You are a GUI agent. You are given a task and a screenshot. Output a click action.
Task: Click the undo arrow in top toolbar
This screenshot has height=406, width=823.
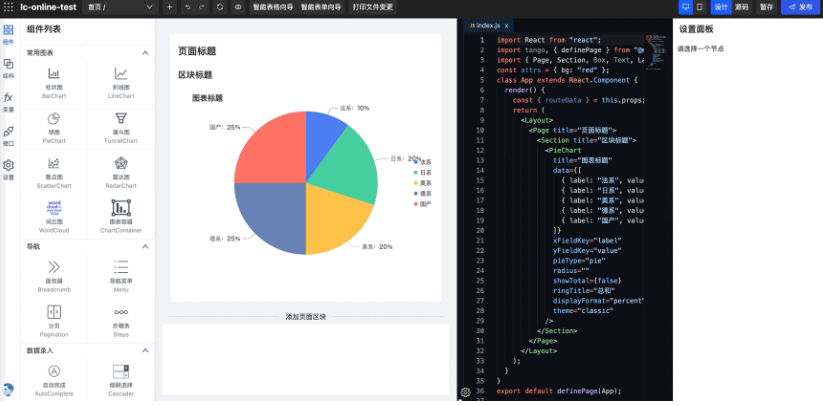point(187,7)
